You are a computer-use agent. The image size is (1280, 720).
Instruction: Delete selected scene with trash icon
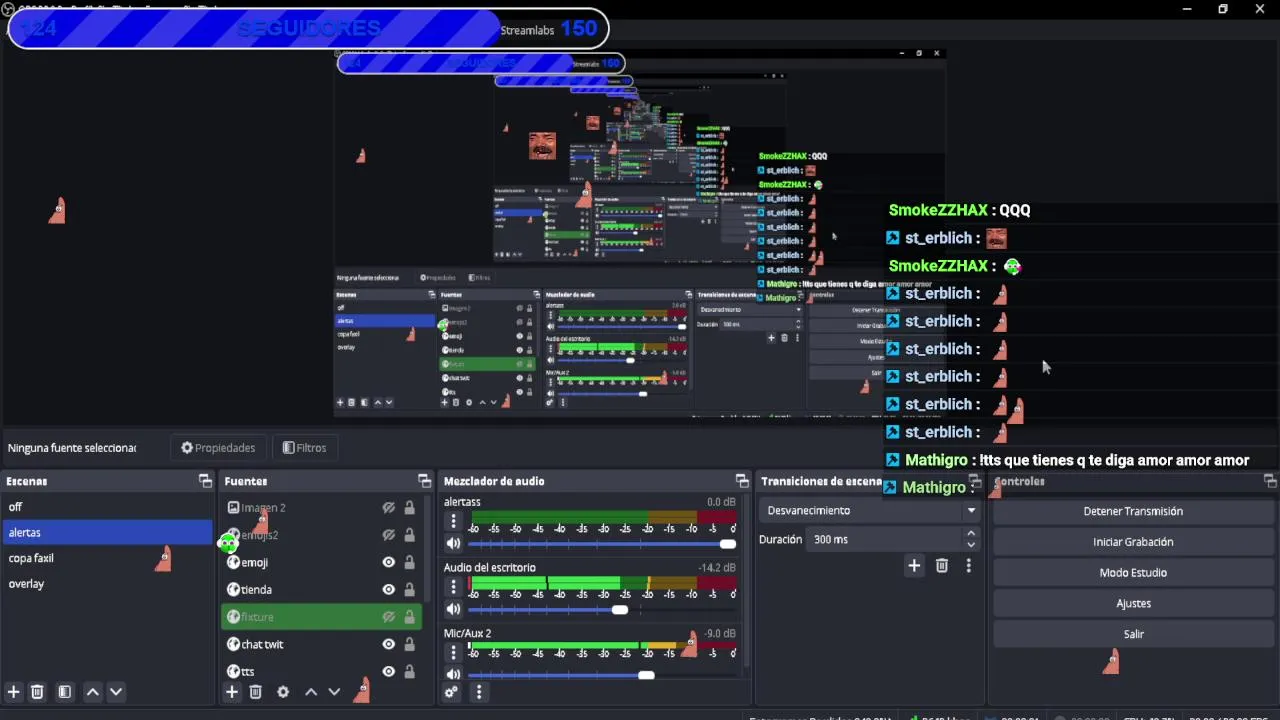[x=37, y=691]
